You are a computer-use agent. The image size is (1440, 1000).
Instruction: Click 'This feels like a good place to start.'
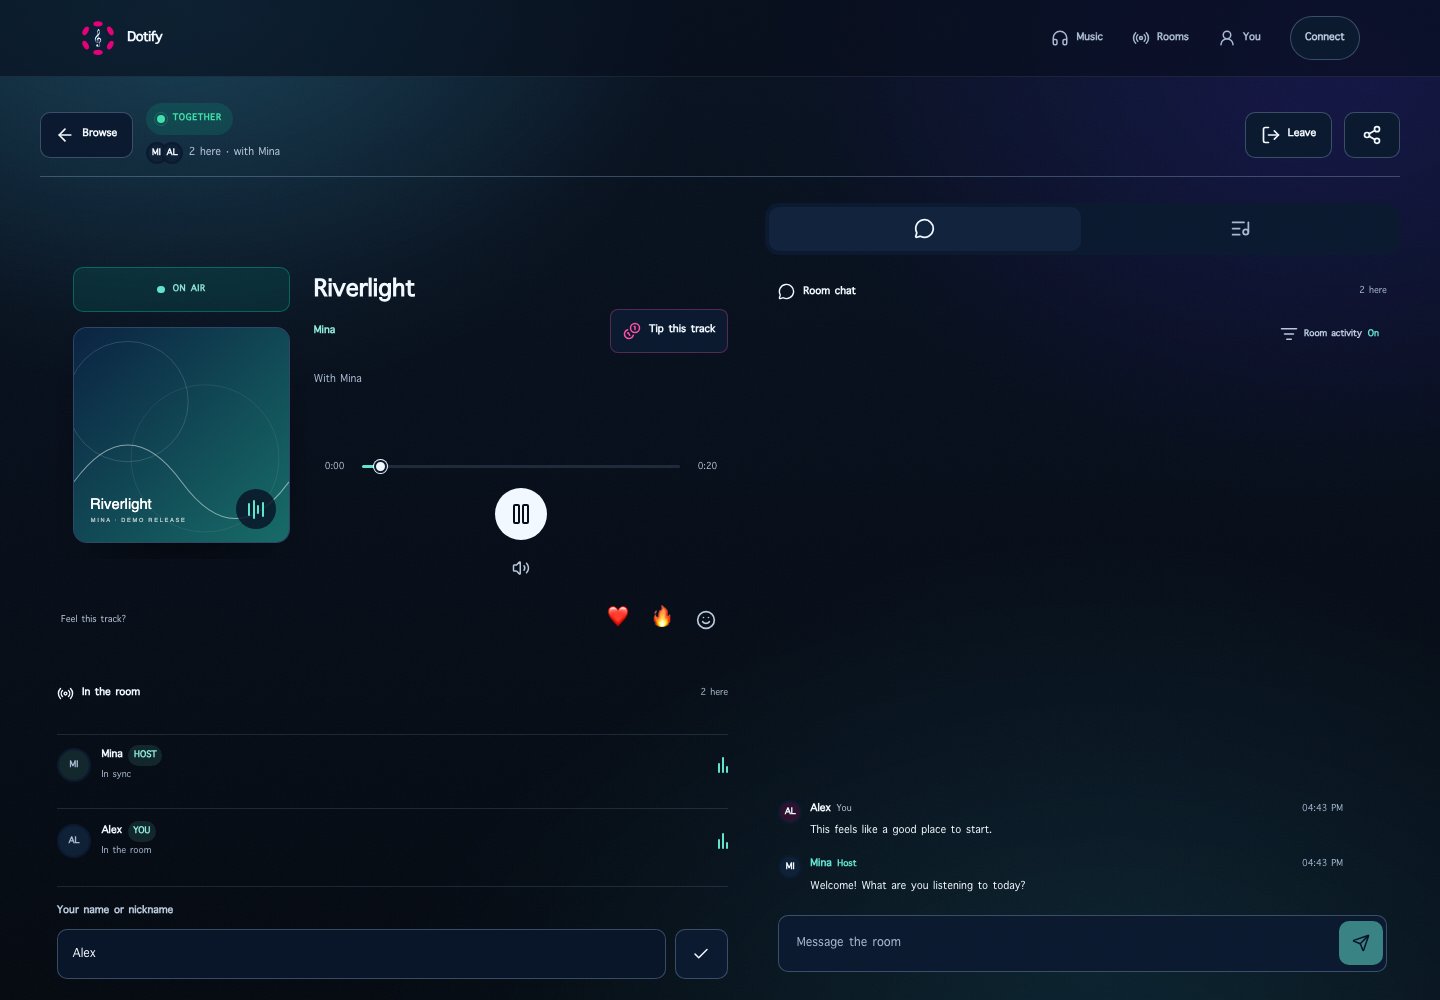pos(901,830)
